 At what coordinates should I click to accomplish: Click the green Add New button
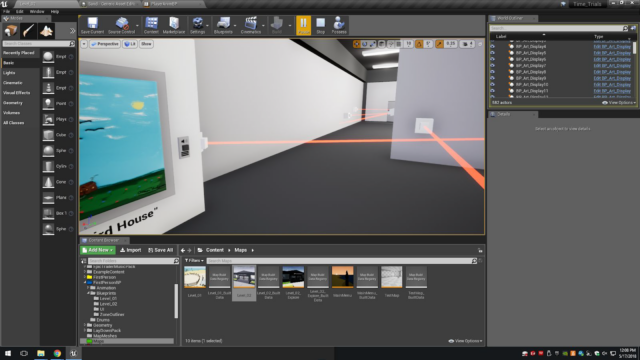click(x=98, y=250)
